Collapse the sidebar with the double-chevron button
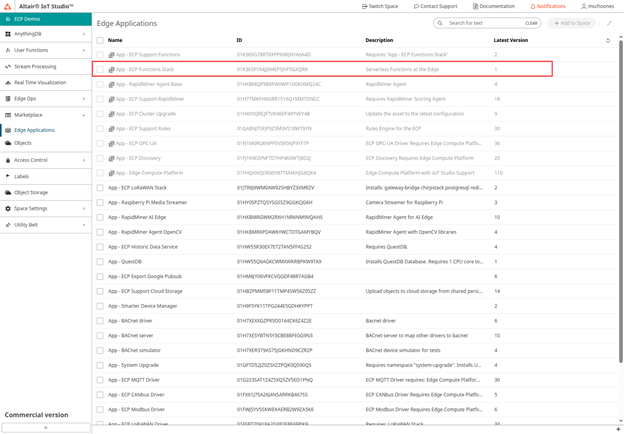The image size is (624, 434). coord(46,427)
